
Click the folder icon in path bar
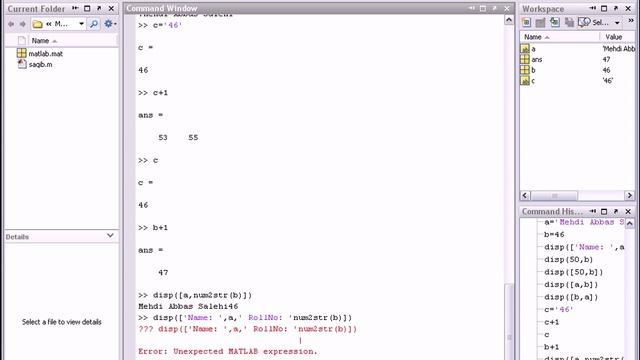point(38,24)
